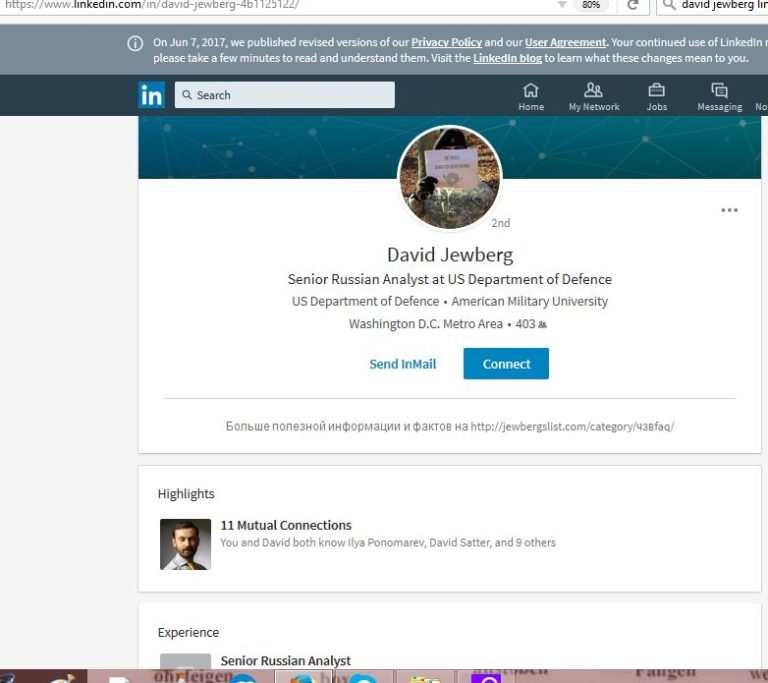The height and width of the screenshot is (683, 768).
Task: Open the Privacy Policy link
Action: pos(445,43)
